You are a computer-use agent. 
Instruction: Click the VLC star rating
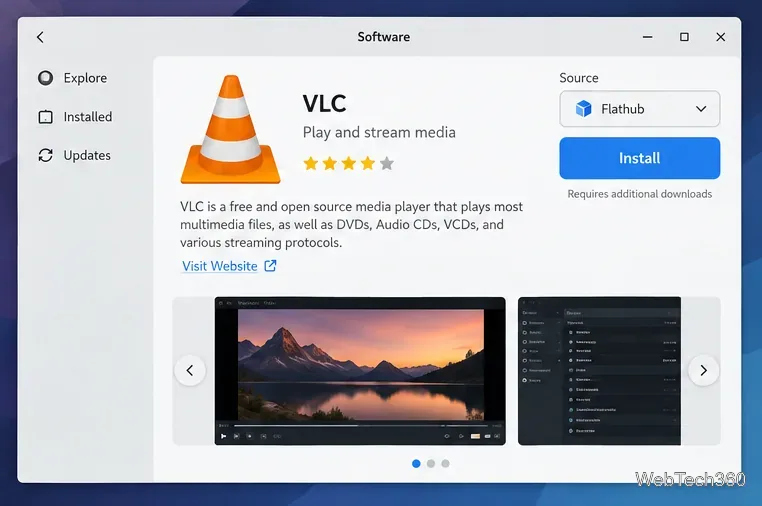click(x=348, y=163)
